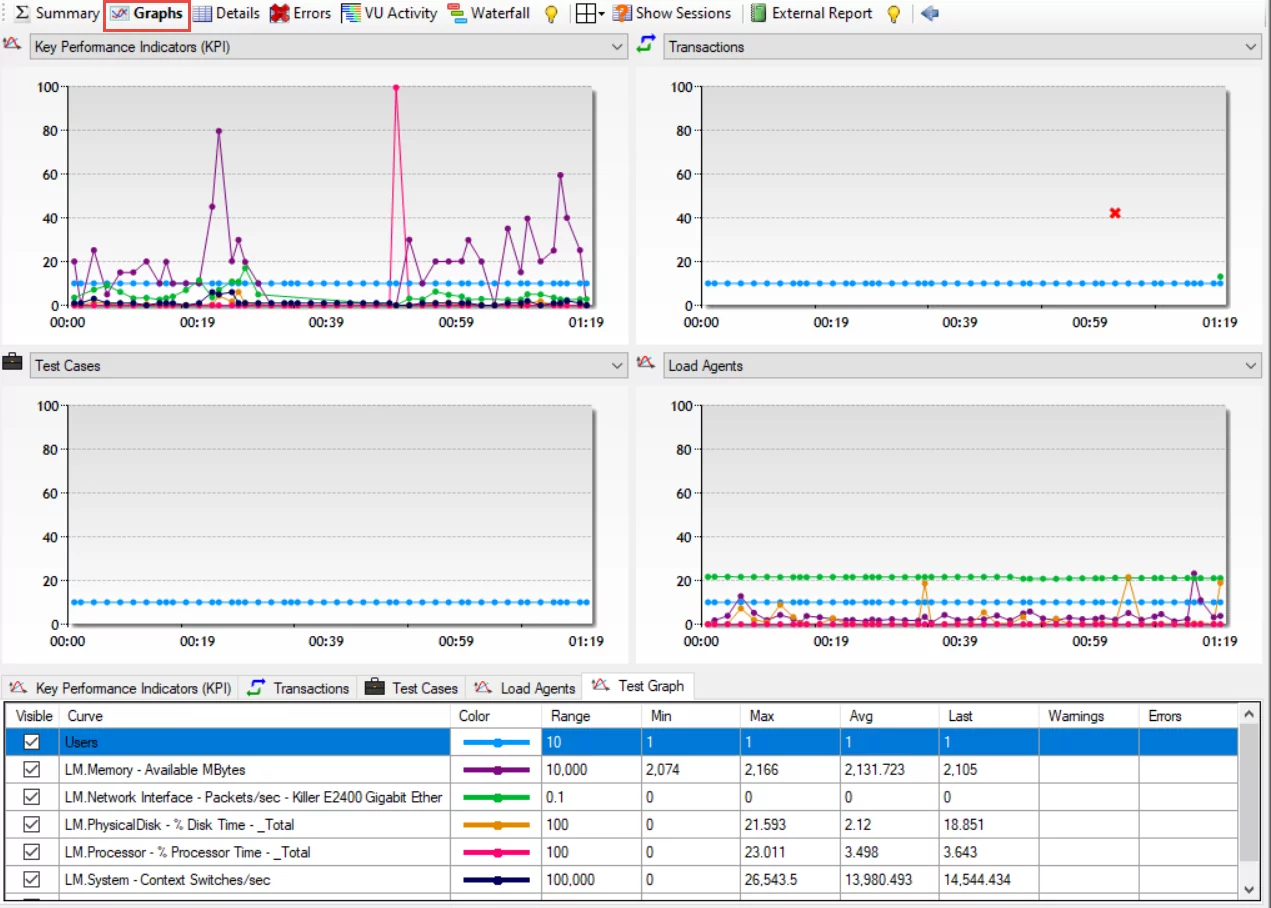Screen dimensions: 1271x908
Task: Open the Load Agents graph dropdown
Action: pyautogui.click(x=961, y=366)
